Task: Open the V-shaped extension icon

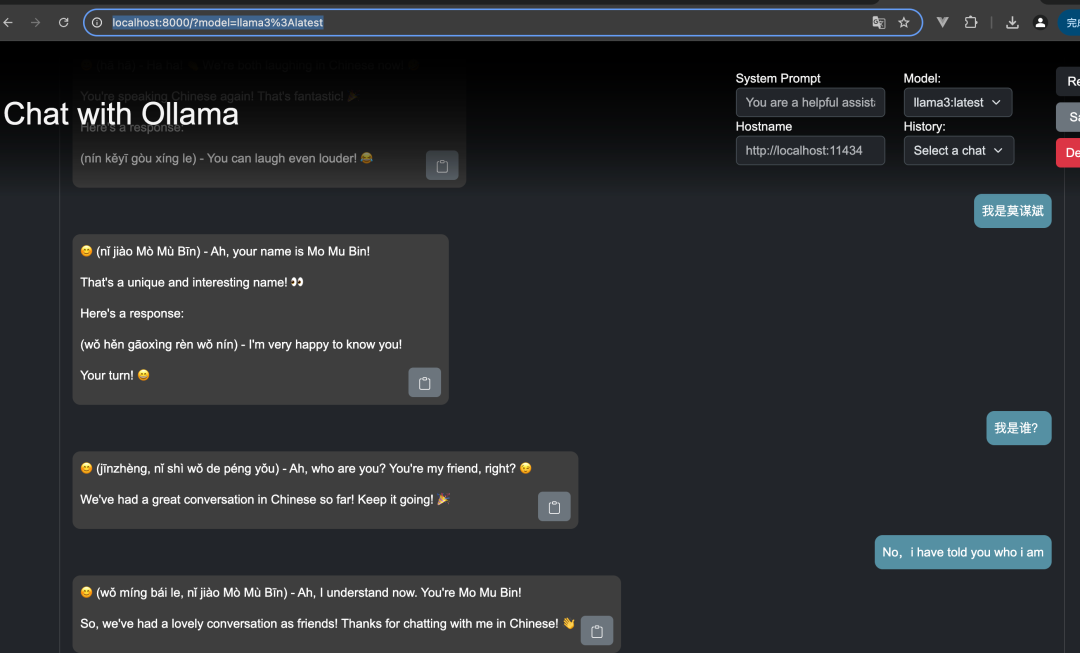Action: tap(942, 23)
